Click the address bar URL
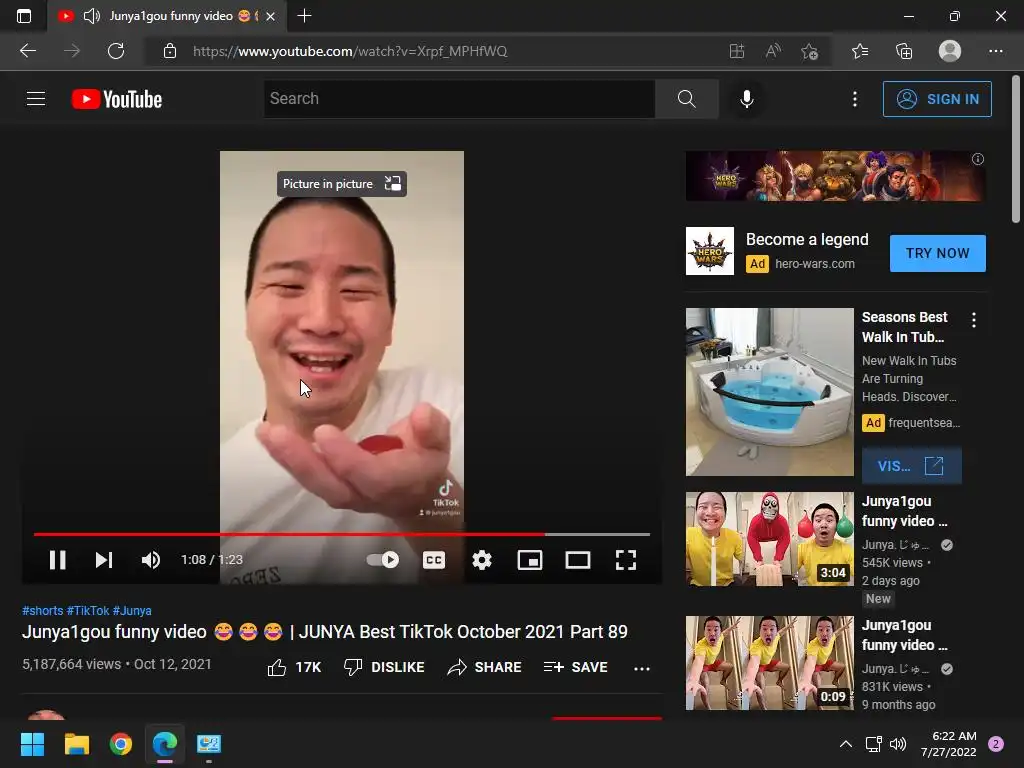This screenshot has height=768, width=1024. pyautogui.click(x=350, y=51)
